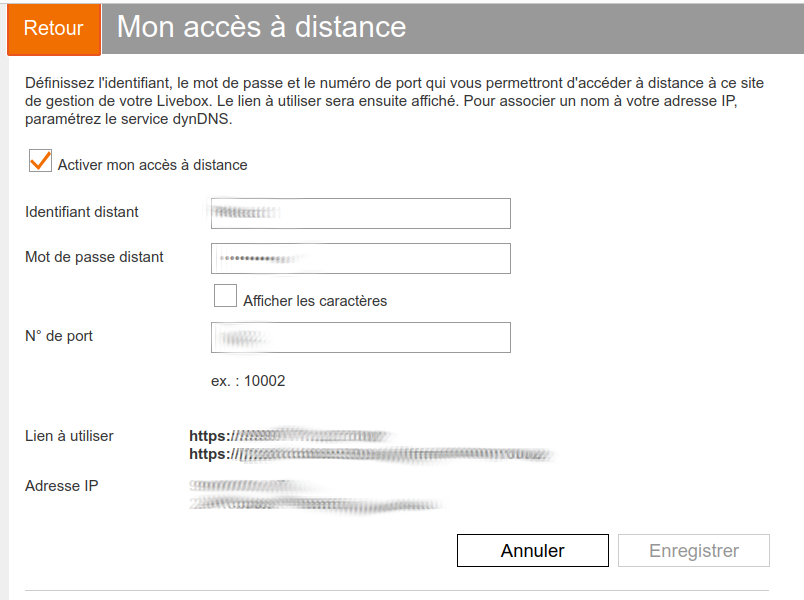The height and width of the screenshot is (600, 804).
Task: Click the Lien à utiliser label
Action: coord(68,435)
